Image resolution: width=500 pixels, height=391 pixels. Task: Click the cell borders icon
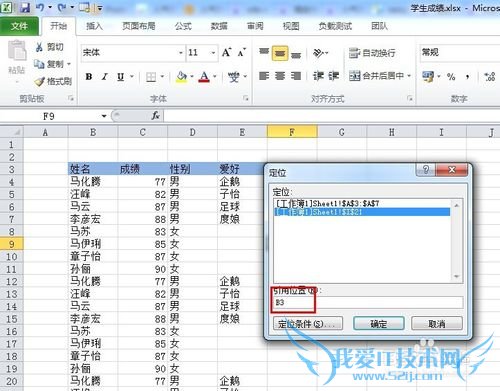(x=151, y=77)
